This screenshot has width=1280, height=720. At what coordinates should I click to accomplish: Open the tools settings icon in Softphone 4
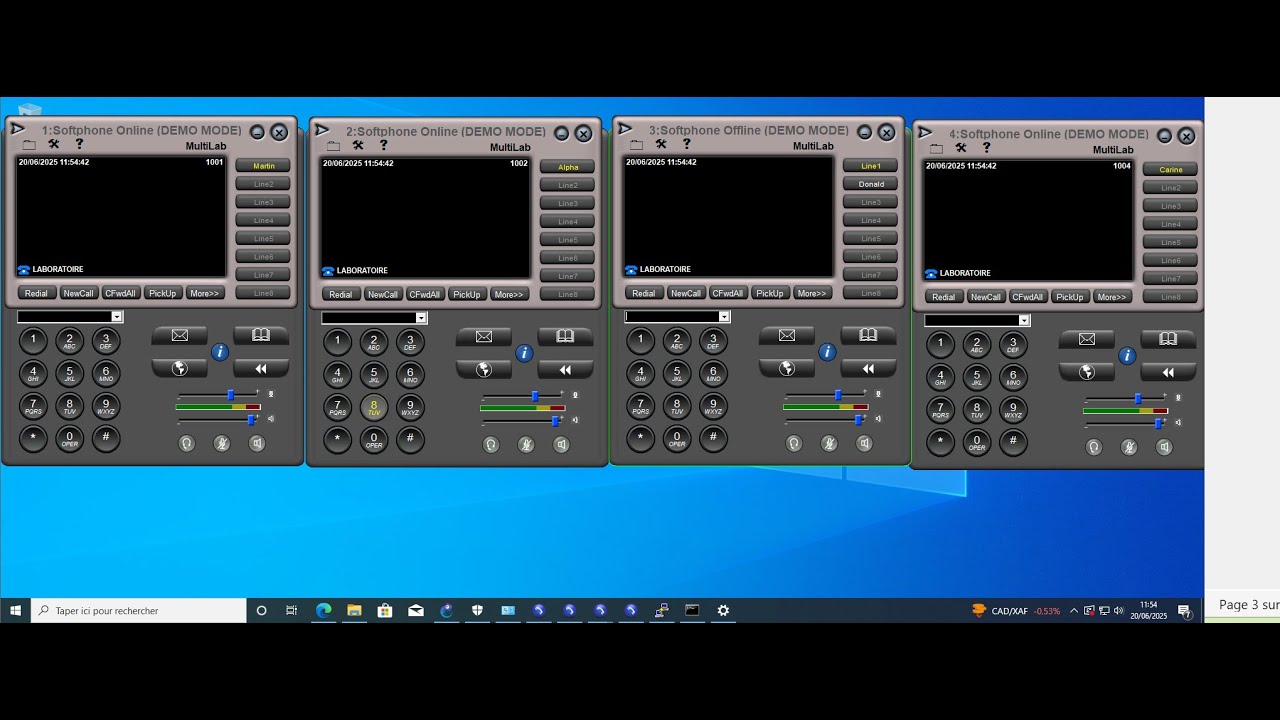click(x=961, y=149)
